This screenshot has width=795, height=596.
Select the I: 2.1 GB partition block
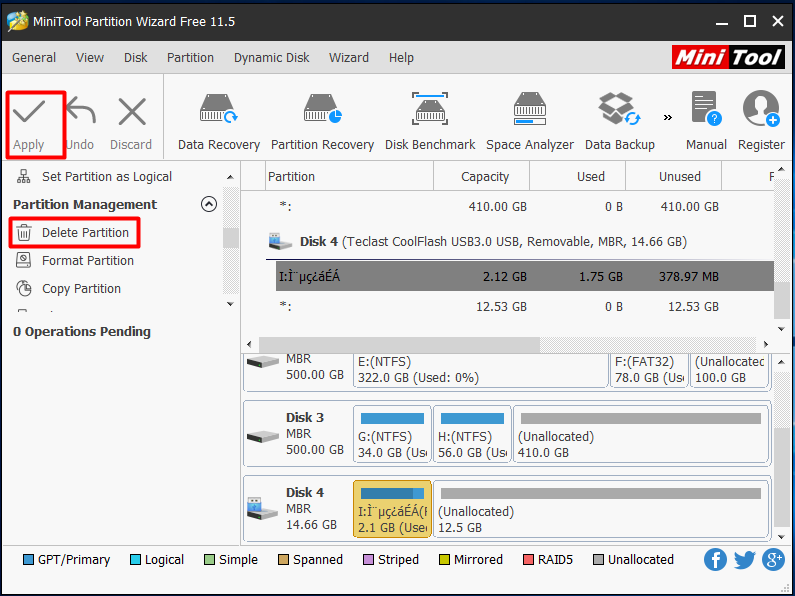392,509
